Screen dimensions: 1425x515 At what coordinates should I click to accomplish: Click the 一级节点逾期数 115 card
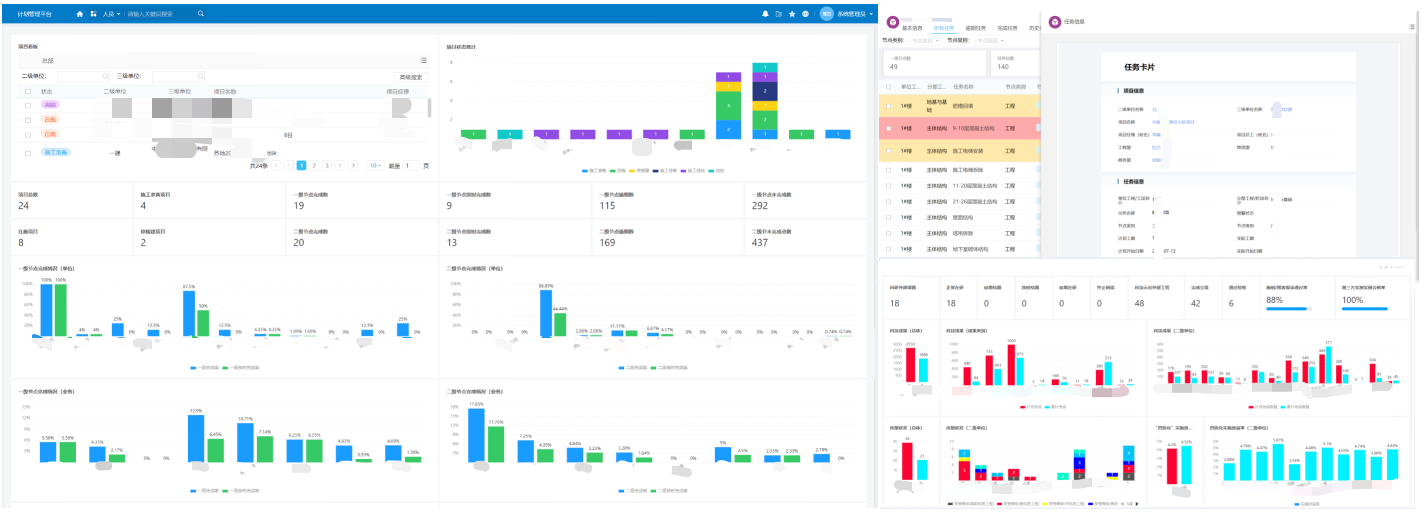tap(668, 202)
